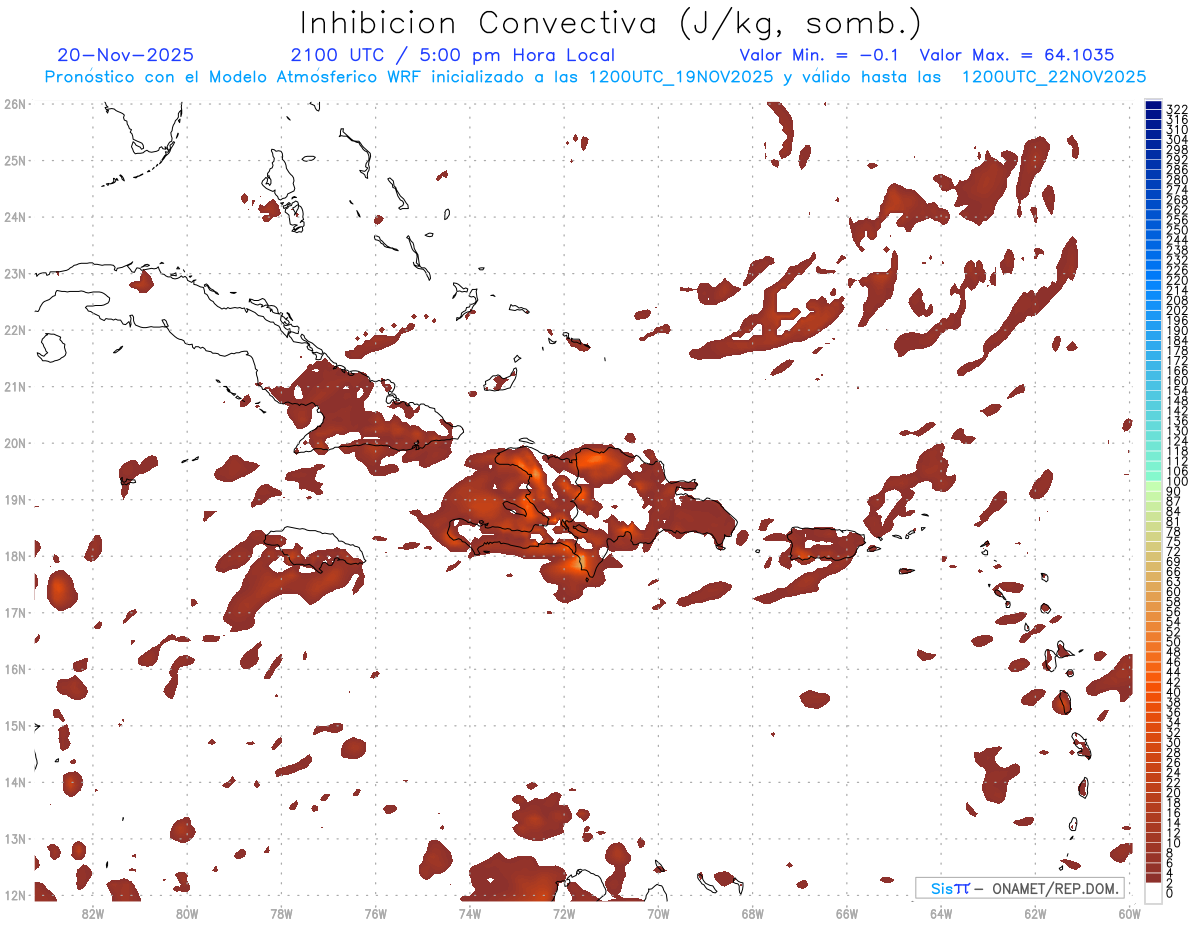The width and height of the screenshot is (1200, 927).
Task: Click the '2100 UTC / 5:00 pm Hora Local' label
Action: pyautogui.click(x=453, y=55)
